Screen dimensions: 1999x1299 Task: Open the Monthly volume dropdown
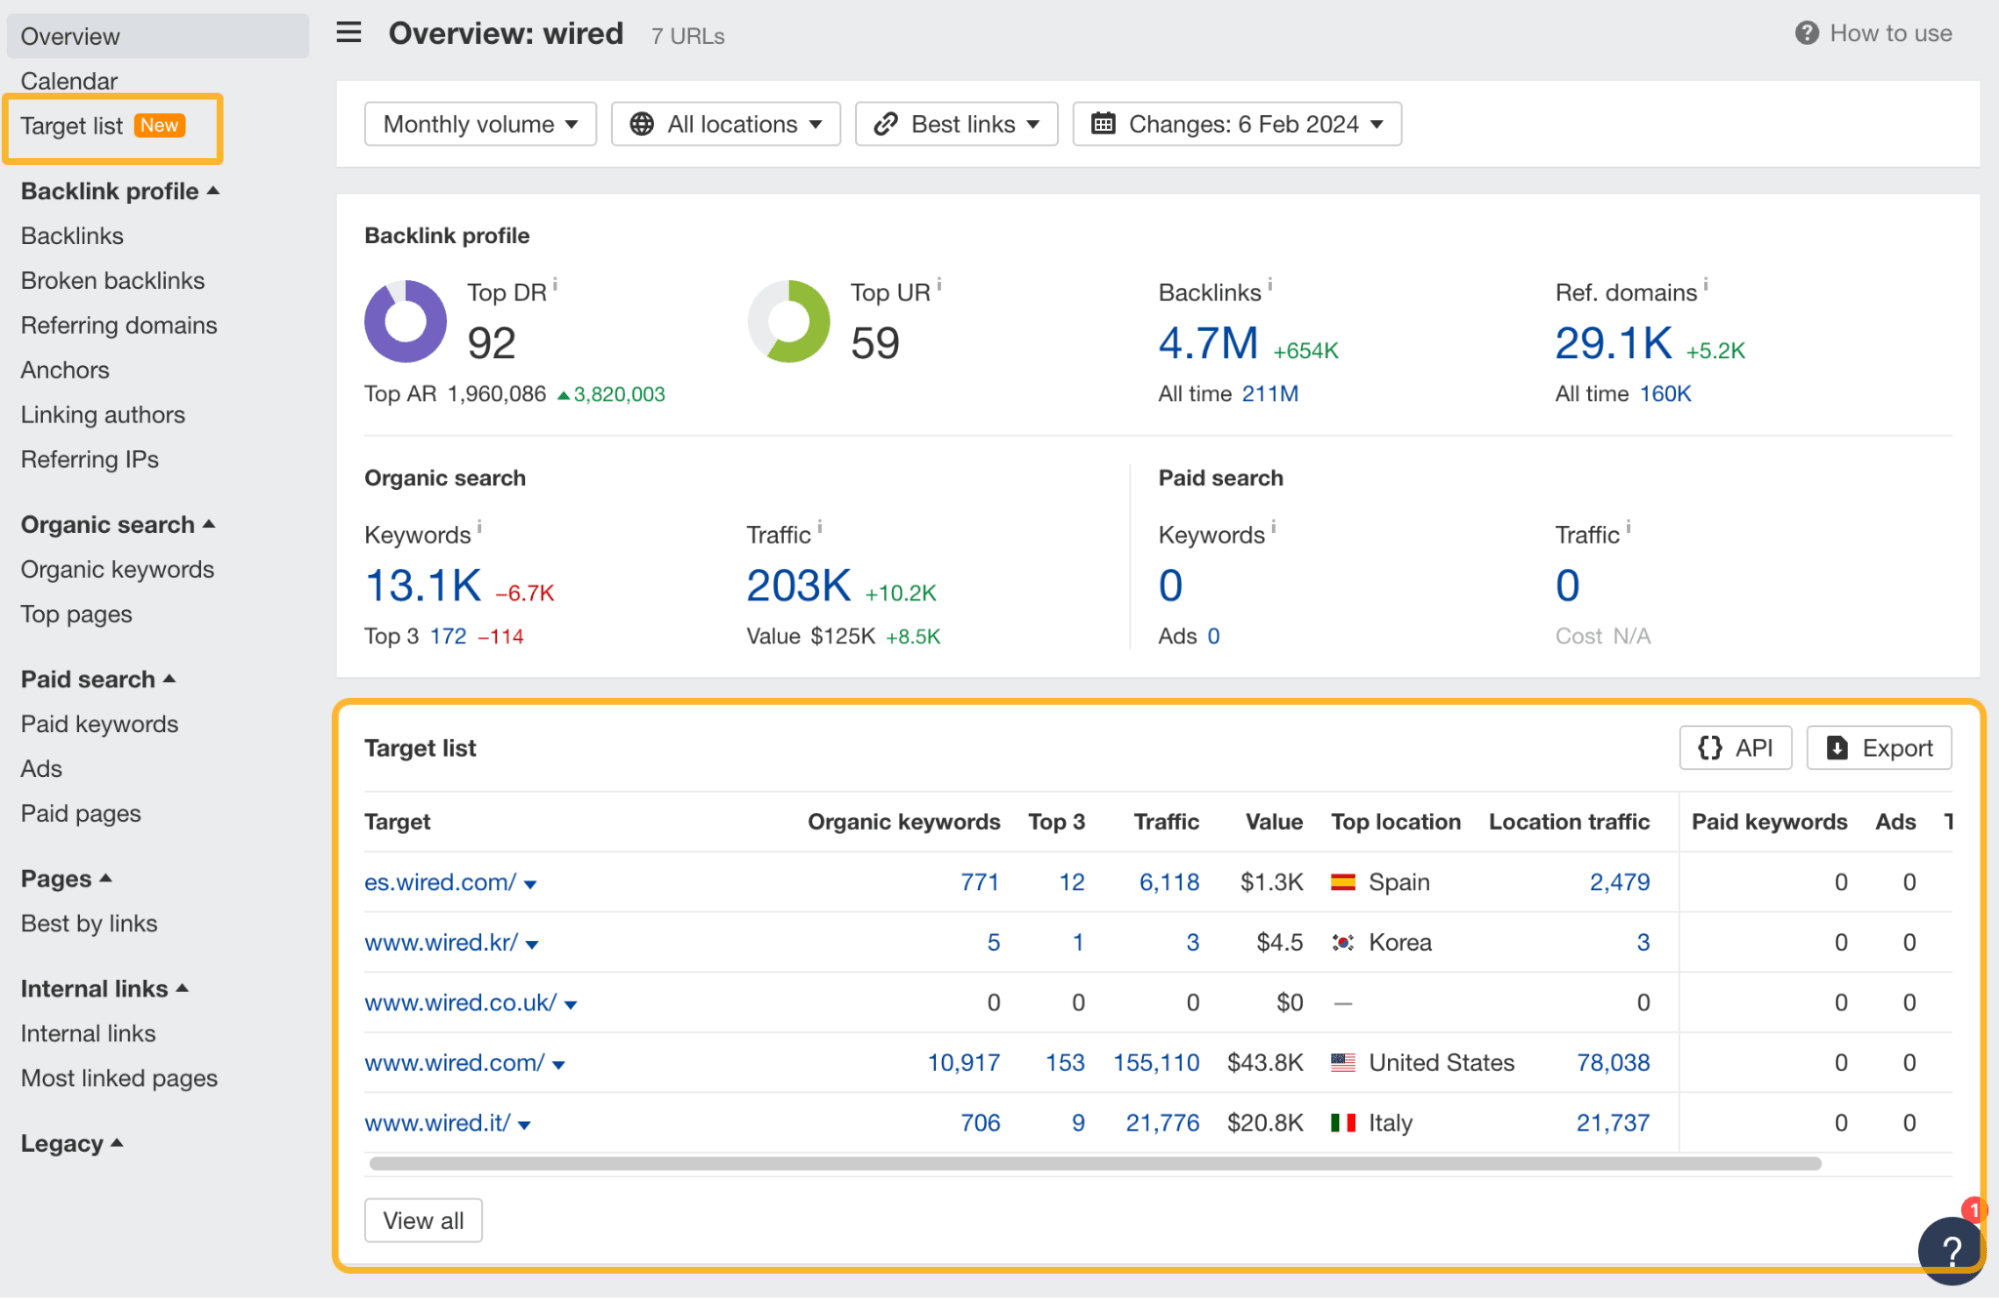tap(480, 124)
